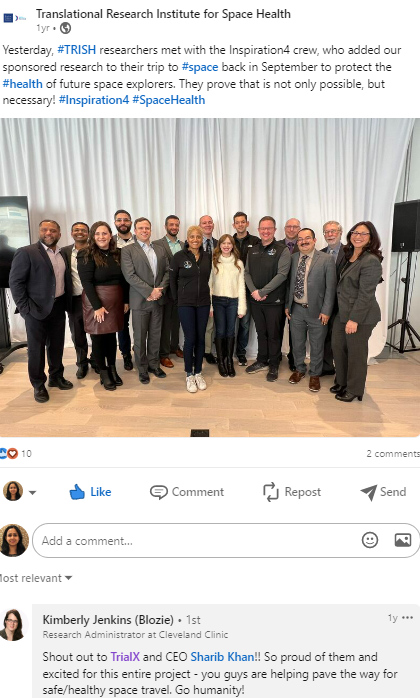
Task: Click the thumbs-up Like icon
Action: (77, 492)
